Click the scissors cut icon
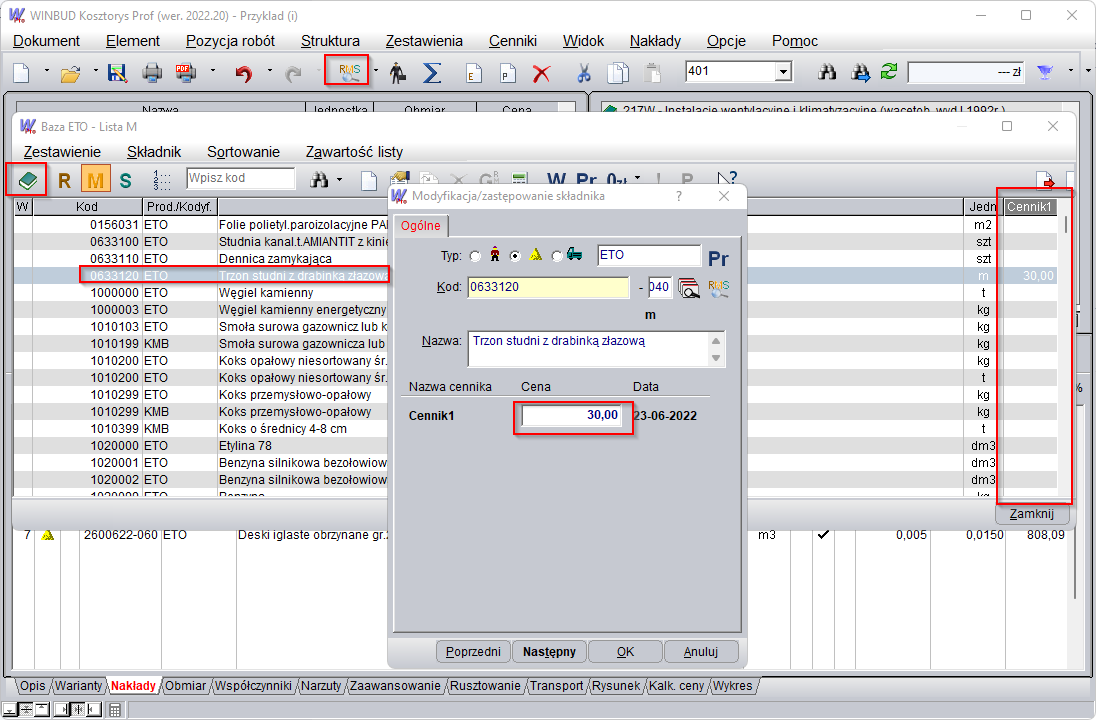 (x=584, y=73)
